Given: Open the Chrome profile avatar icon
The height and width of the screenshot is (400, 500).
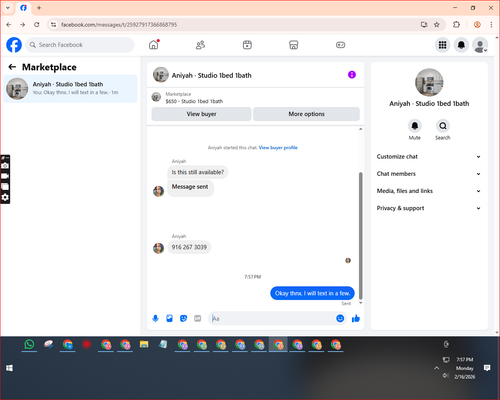Looking at the screenshot, I should tap(477, 24).
